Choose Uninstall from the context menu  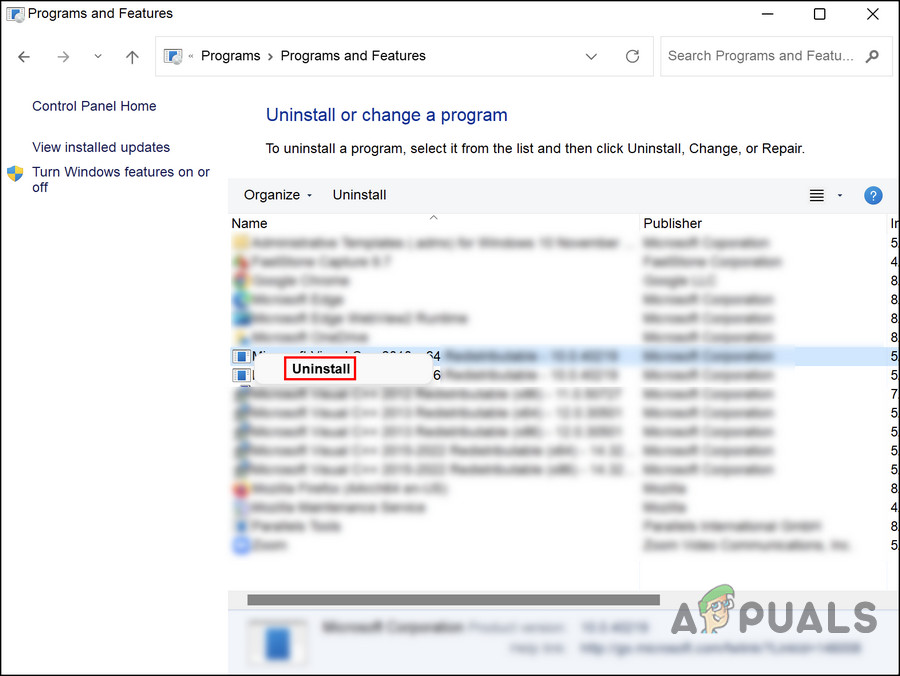click(x=319, y=368)
